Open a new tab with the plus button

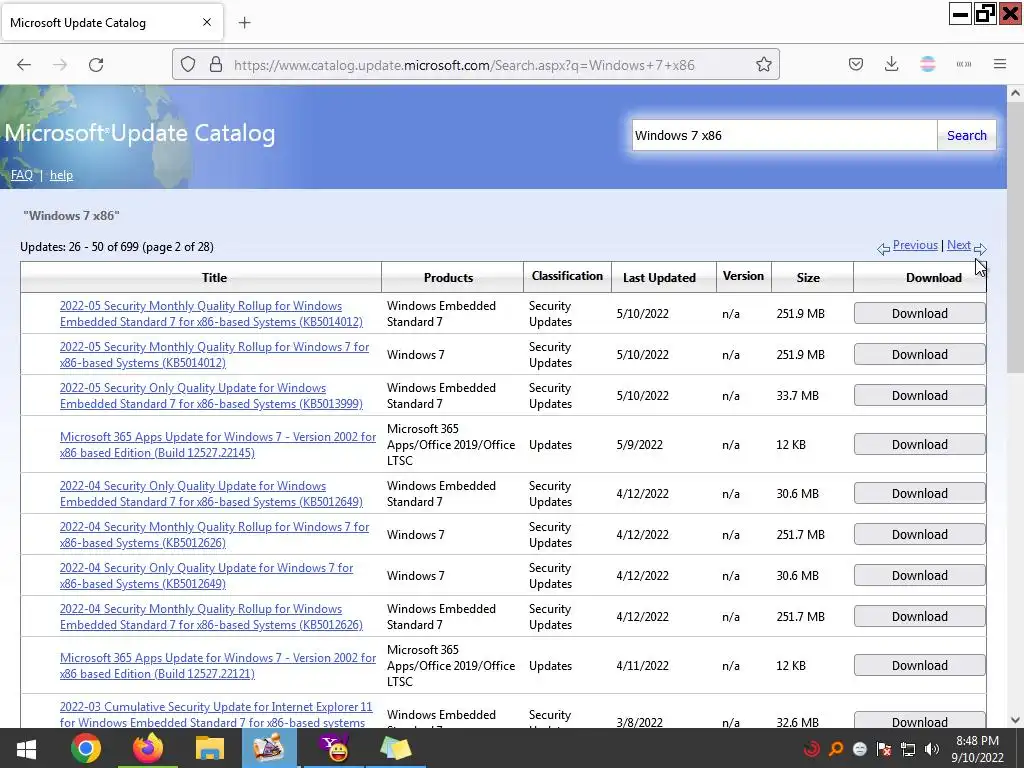(244, 23)
